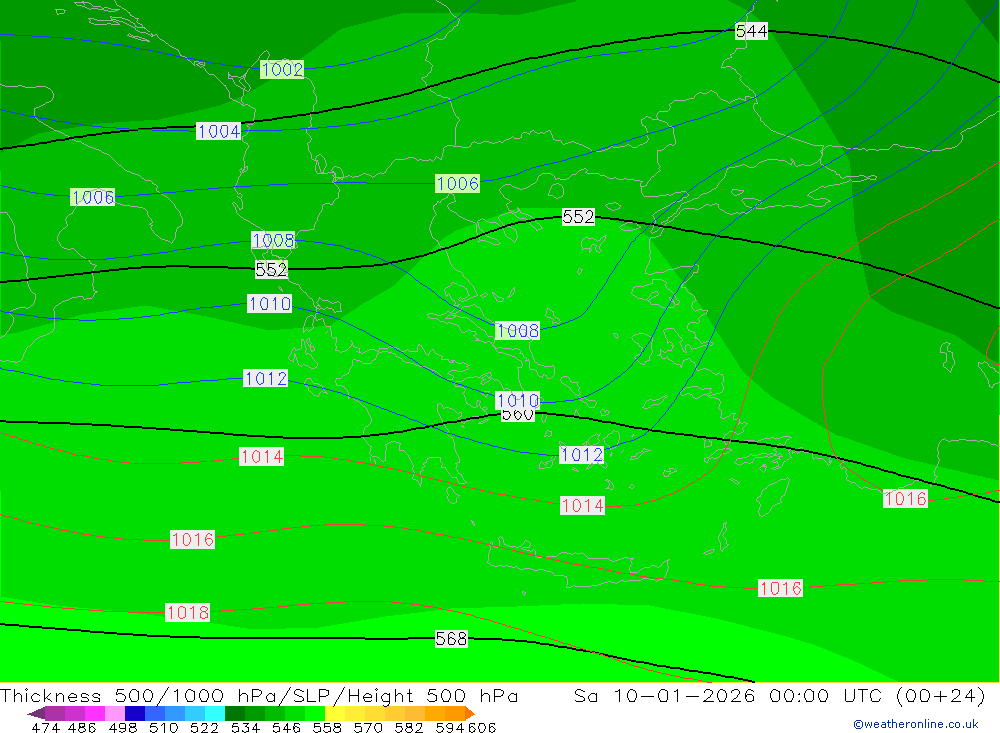Click the map title 'Thickness 500/1000 hPa/SLP/Height 500 hPa'

coord(259,695)
